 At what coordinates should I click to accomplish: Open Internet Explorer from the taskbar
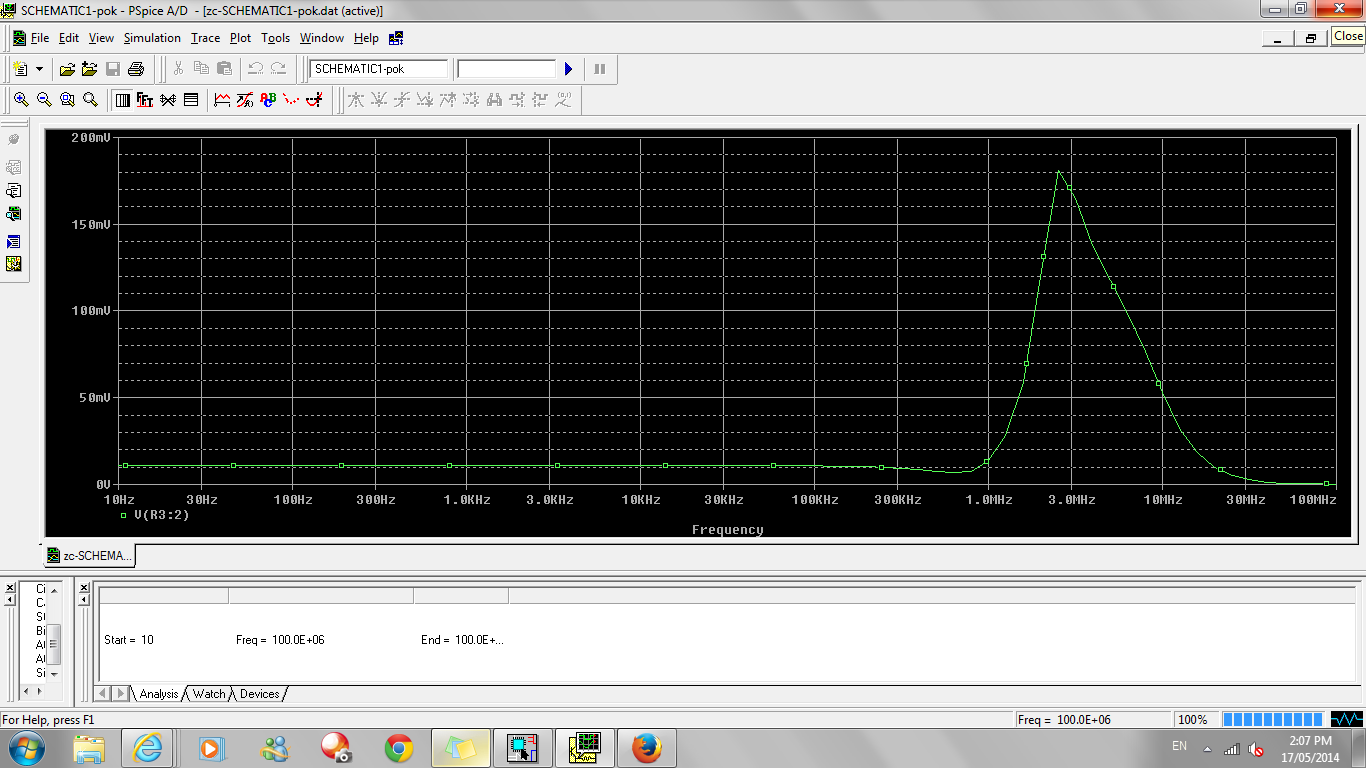tap(147, 748)
